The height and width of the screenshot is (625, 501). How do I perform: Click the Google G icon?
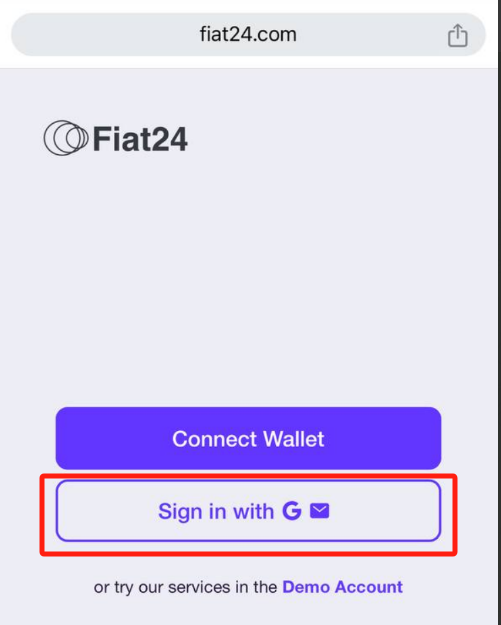[x=292, y=511]
